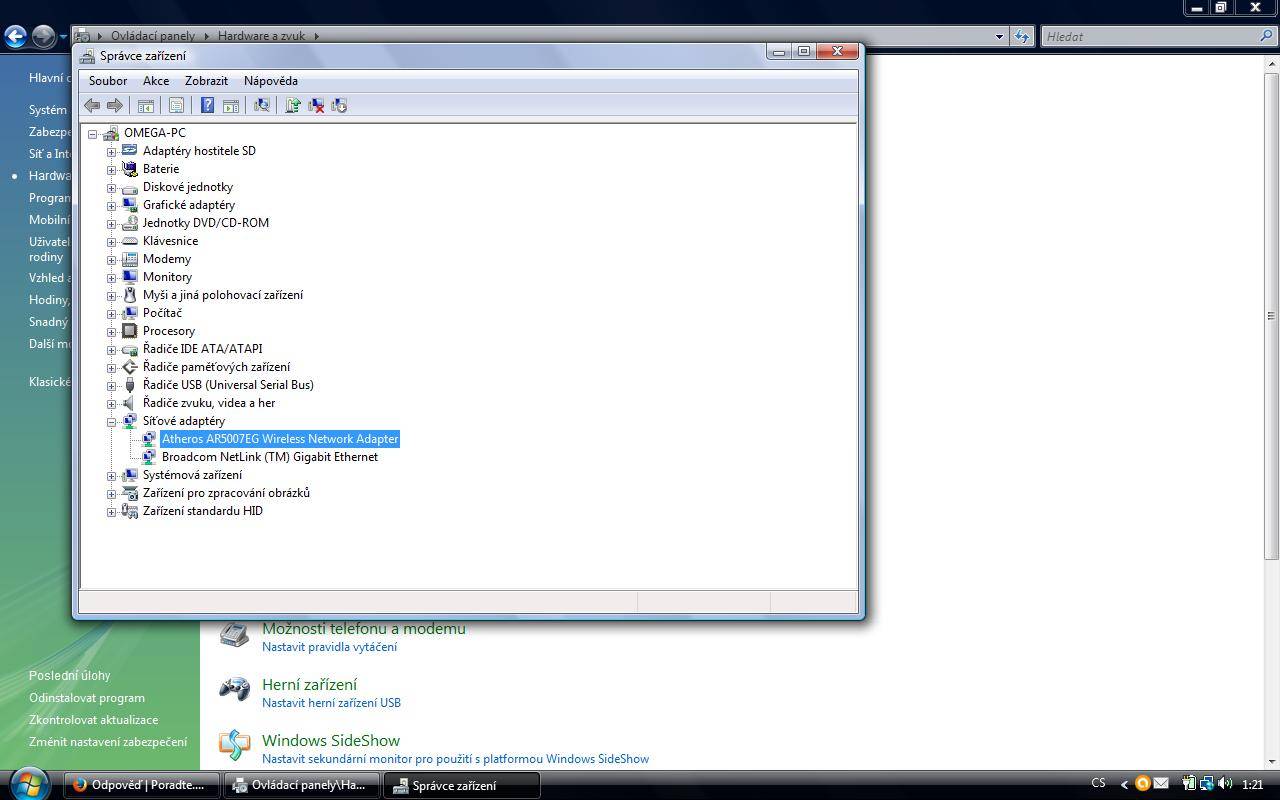This screenshot has height=800, width=1280.
Task: Open the Zobrazit menu
Action: [206, 81]
